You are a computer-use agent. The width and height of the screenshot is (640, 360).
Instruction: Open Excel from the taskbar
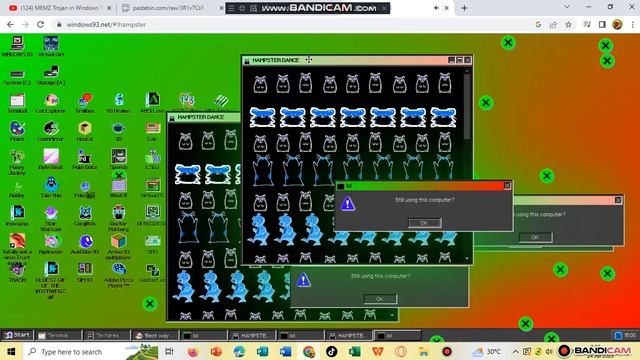(x=354, y=351)
